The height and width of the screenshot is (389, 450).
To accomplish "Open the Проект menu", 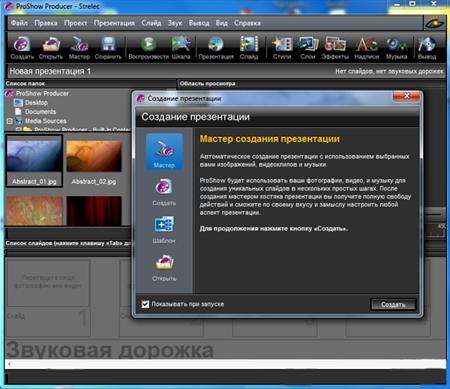I will 76,23.
